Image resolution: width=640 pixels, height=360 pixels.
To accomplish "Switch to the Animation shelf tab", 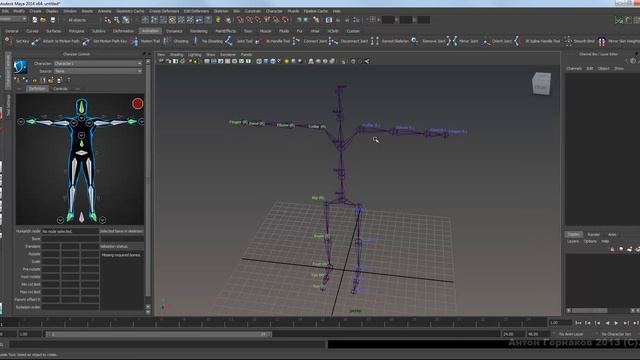I will point(150,31).
